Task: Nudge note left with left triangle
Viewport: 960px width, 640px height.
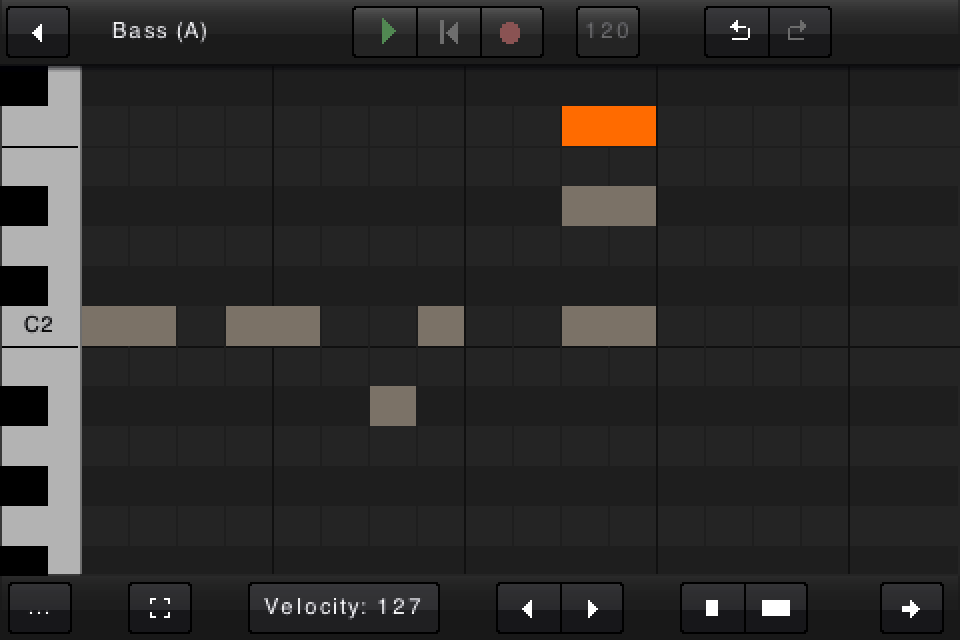Action: [528, 608]
